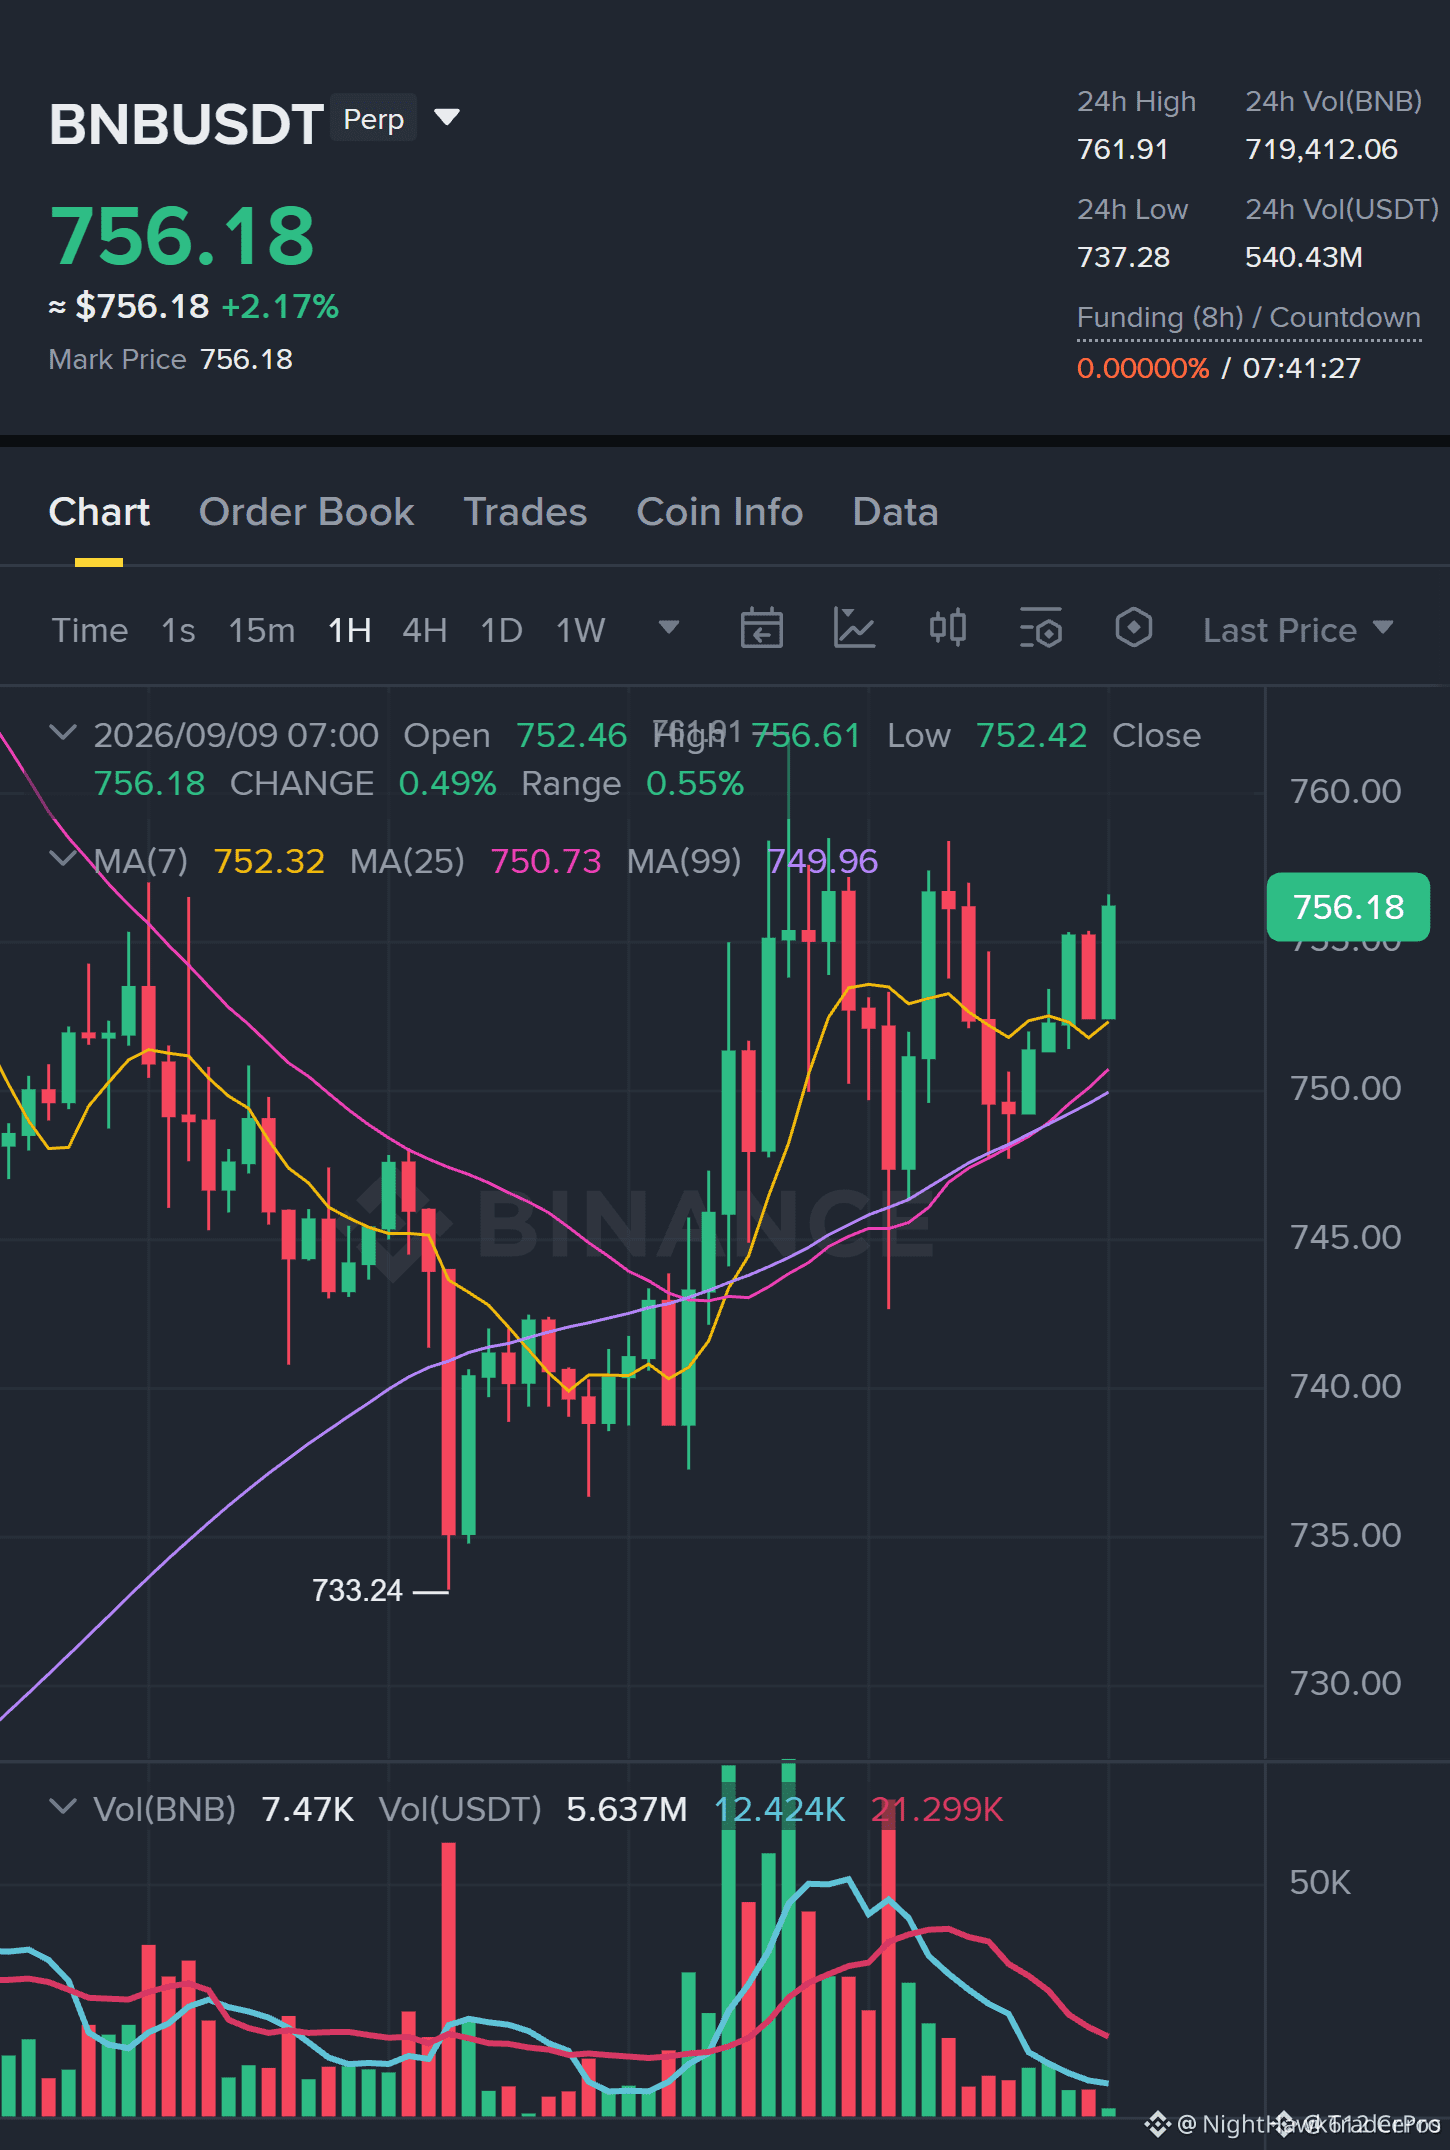
Task: Open the Data tab
Action: (x=895, y=512)
